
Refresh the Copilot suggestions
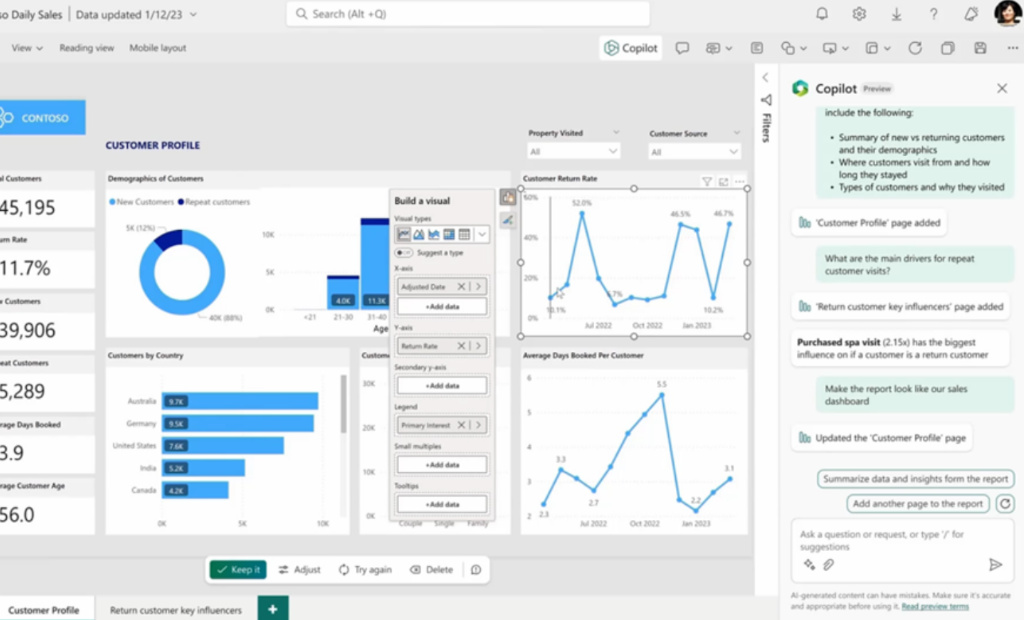coord(1005,504)
